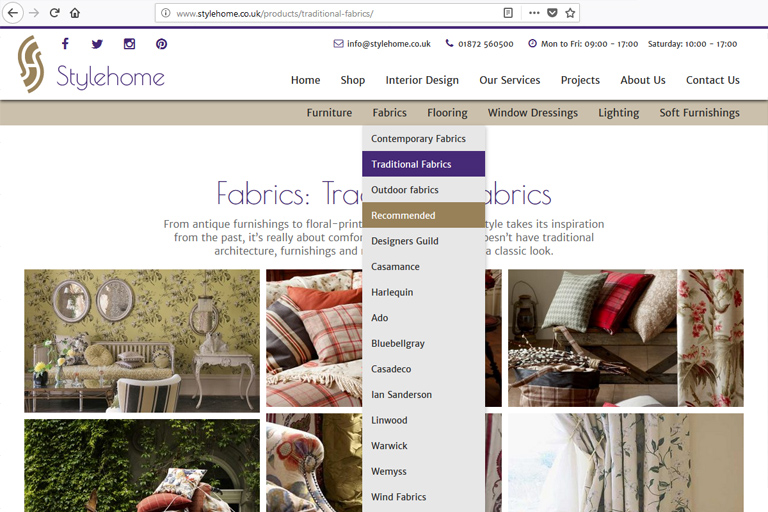Image resolution: width=768 pixels, height=512 pixels.
Task: View floral upholstered armchair image
Action: coord(314,463)
